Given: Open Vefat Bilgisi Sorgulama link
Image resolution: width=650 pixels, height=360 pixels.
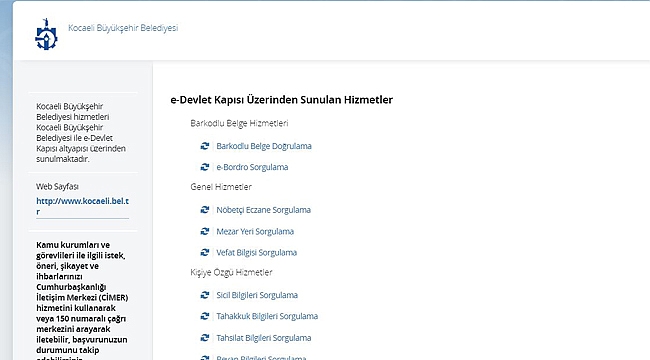Looking at the screenshot, I should (x=257, y=253).
